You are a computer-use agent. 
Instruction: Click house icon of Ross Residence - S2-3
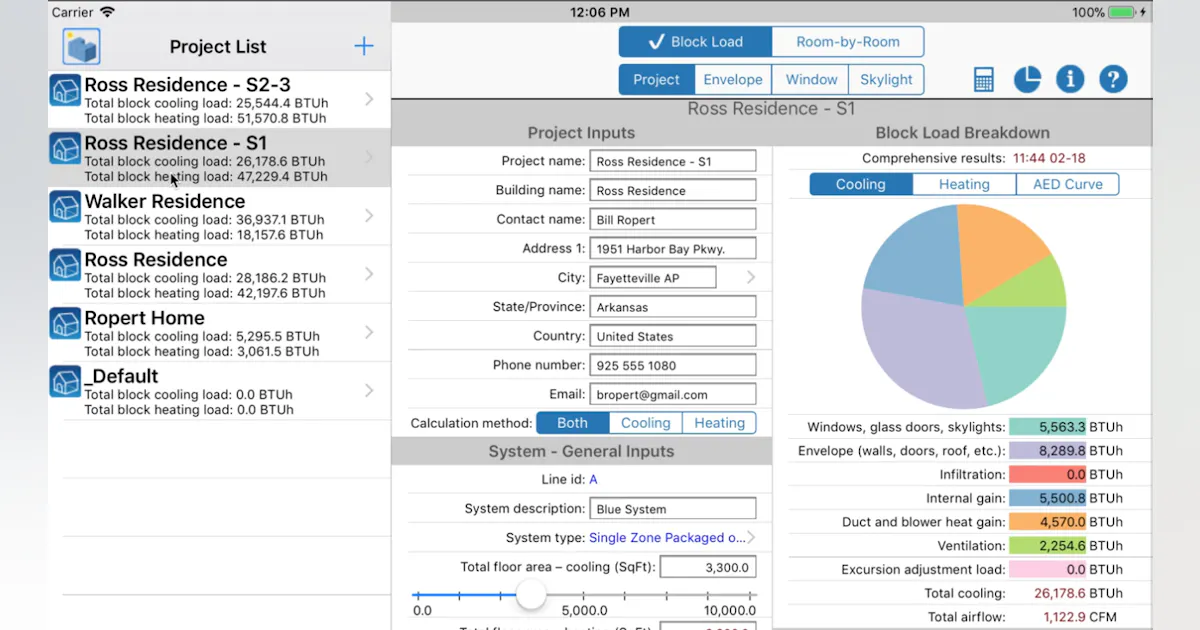(66, 91)
